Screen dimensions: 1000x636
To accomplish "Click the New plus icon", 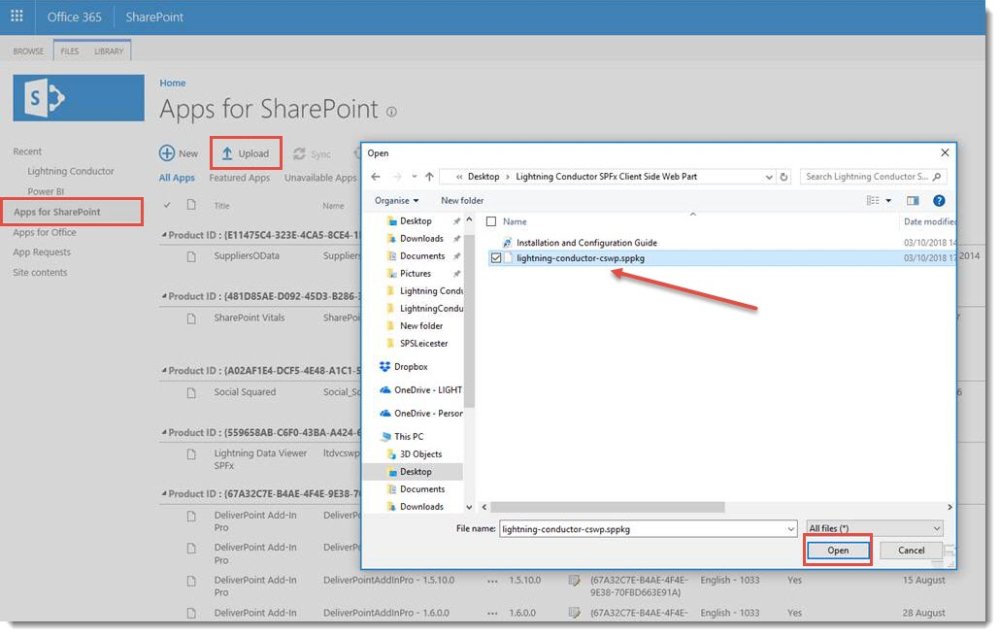I will pos(167,152).
